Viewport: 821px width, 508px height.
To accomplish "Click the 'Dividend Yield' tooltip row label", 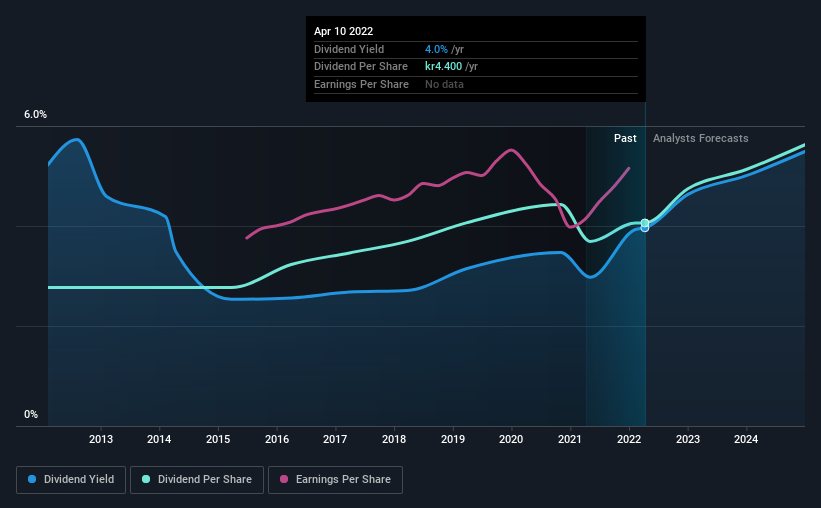I will pyautogui.click(x=349, y=49).
